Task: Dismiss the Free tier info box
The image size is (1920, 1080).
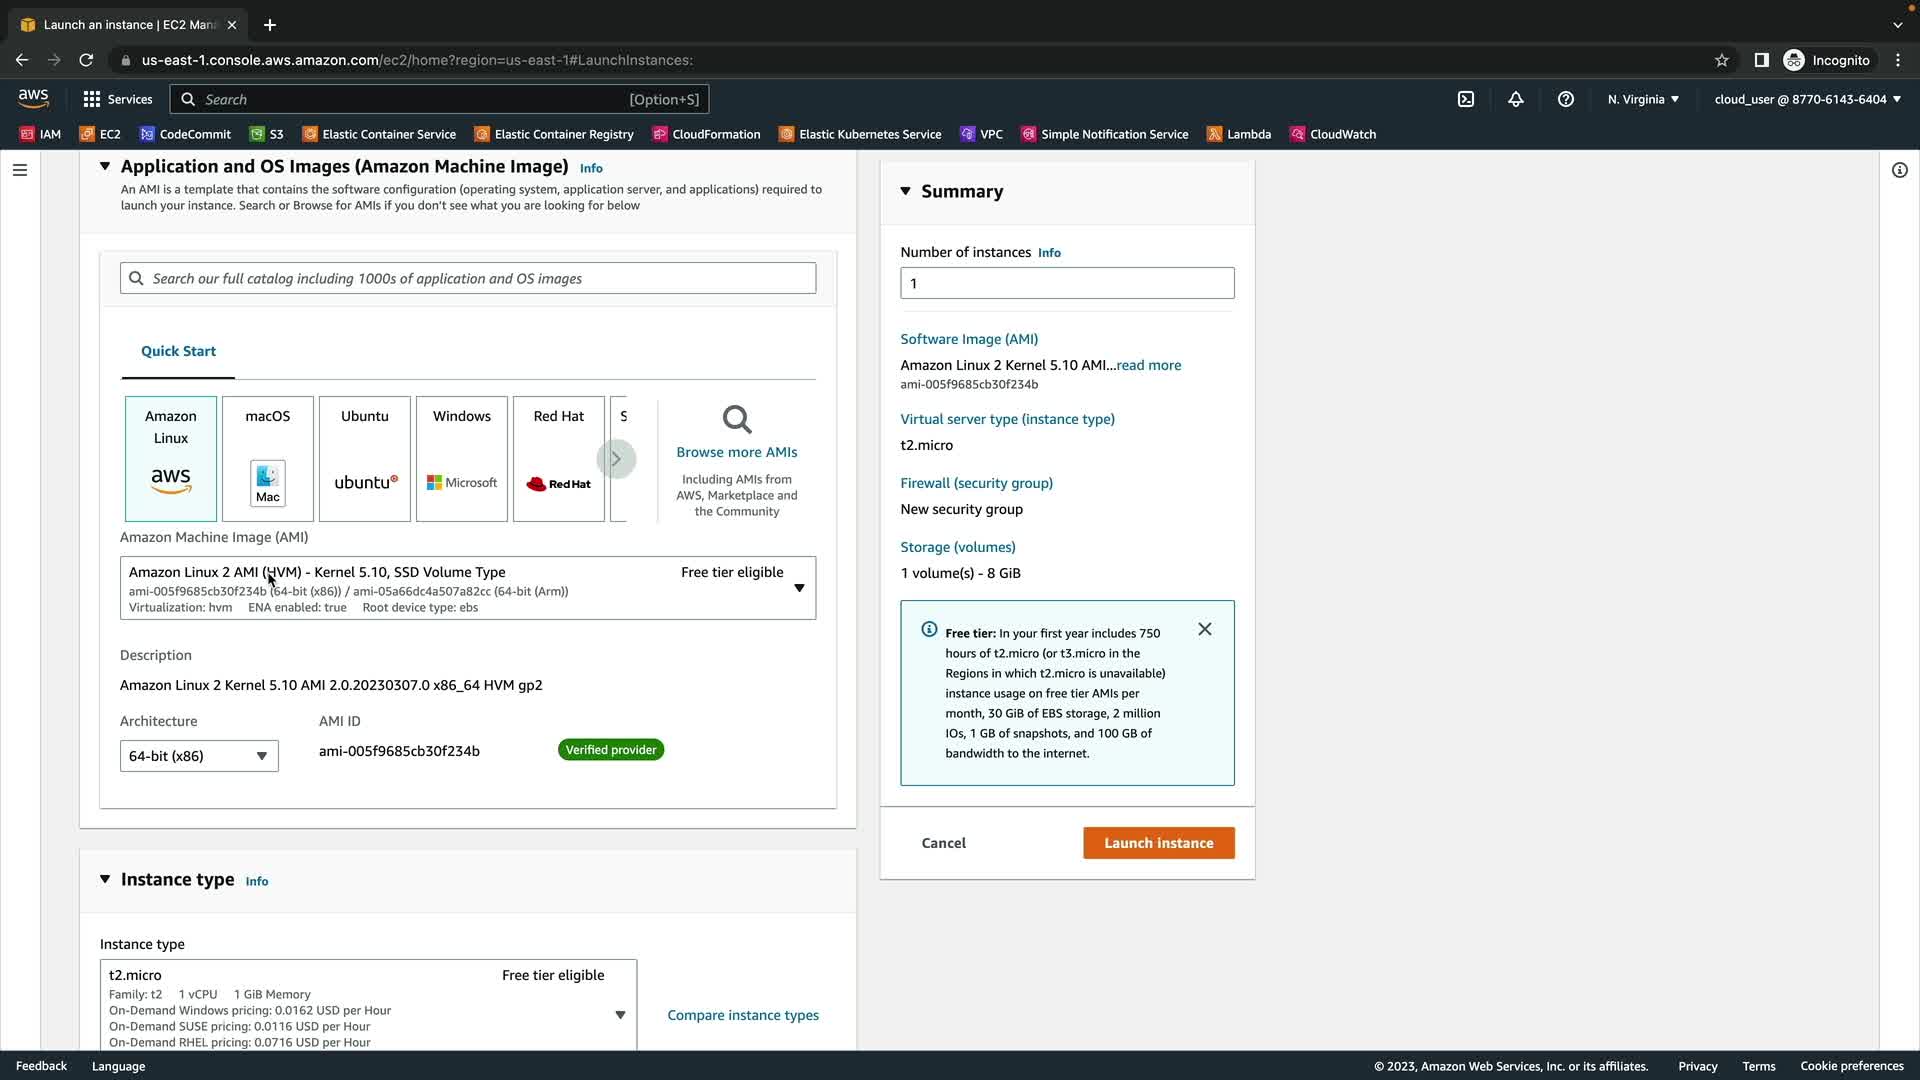Action: 1205,629
